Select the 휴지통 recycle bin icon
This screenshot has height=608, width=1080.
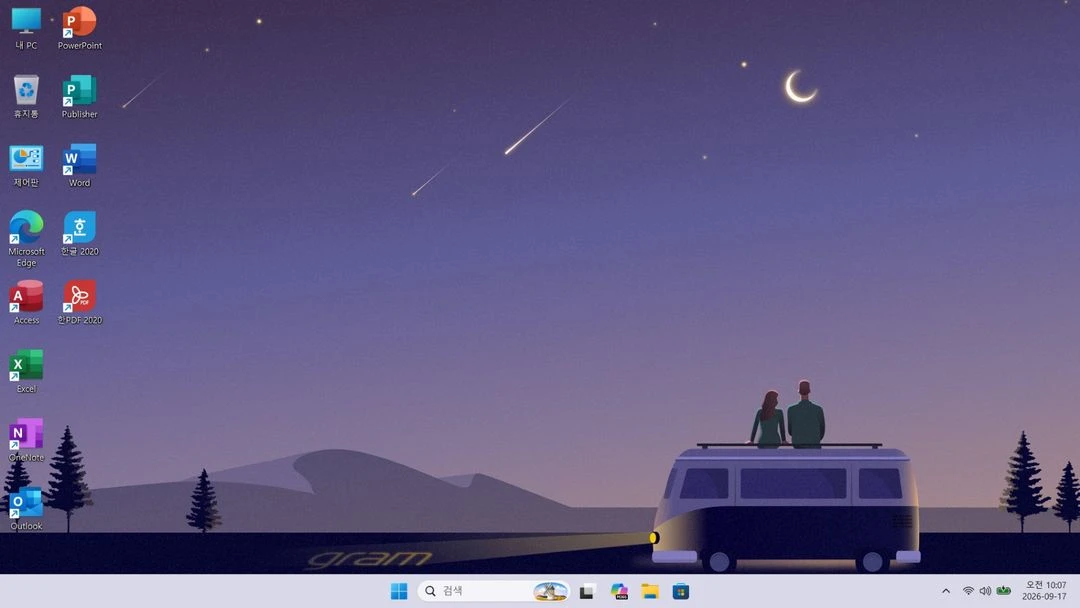pos(26,96)
